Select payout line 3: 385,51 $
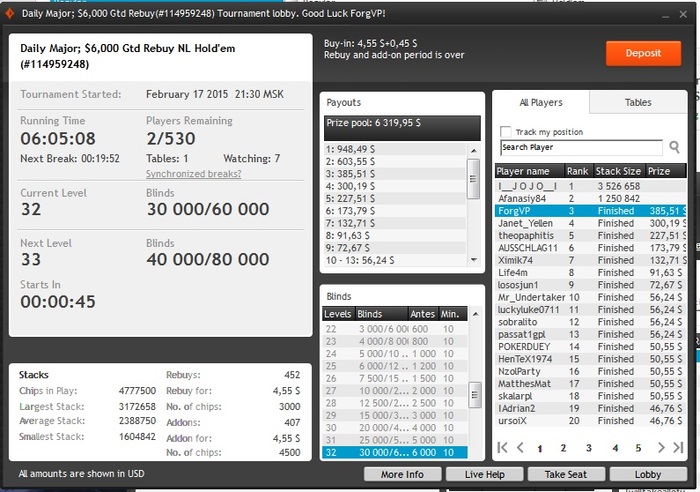Image resolution: width=700 pixels, height=492 pixels. 395,174
